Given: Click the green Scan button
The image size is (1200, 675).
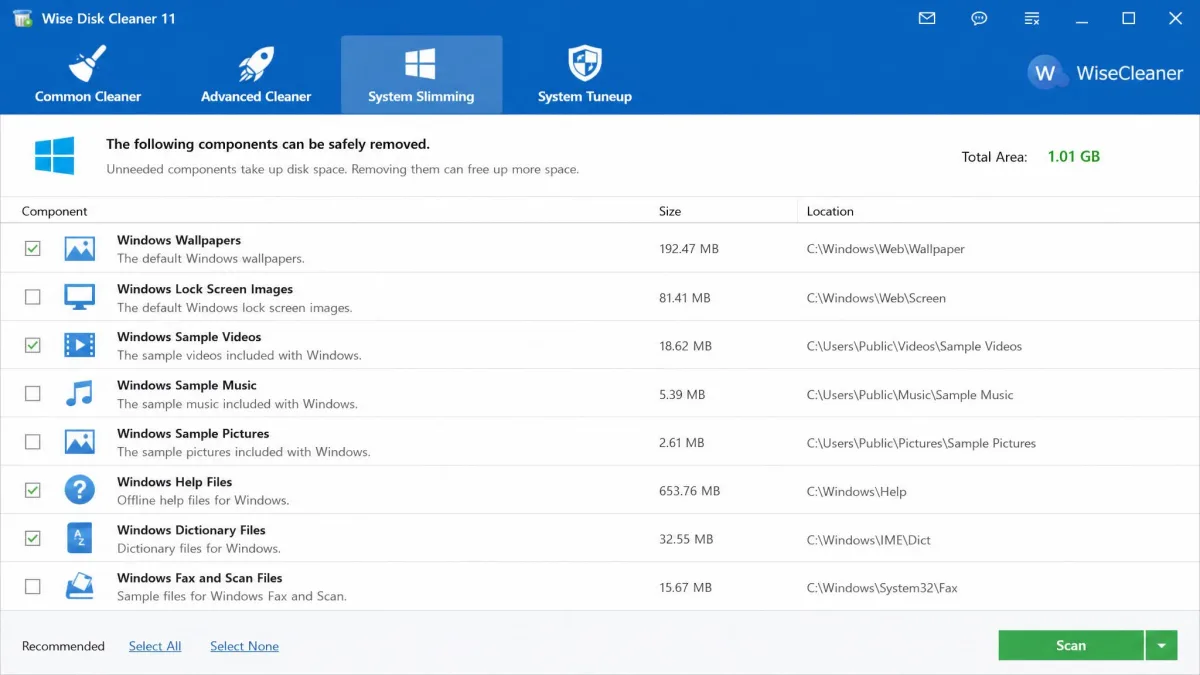Looking at the screenshot, I should pos(1071,645).
